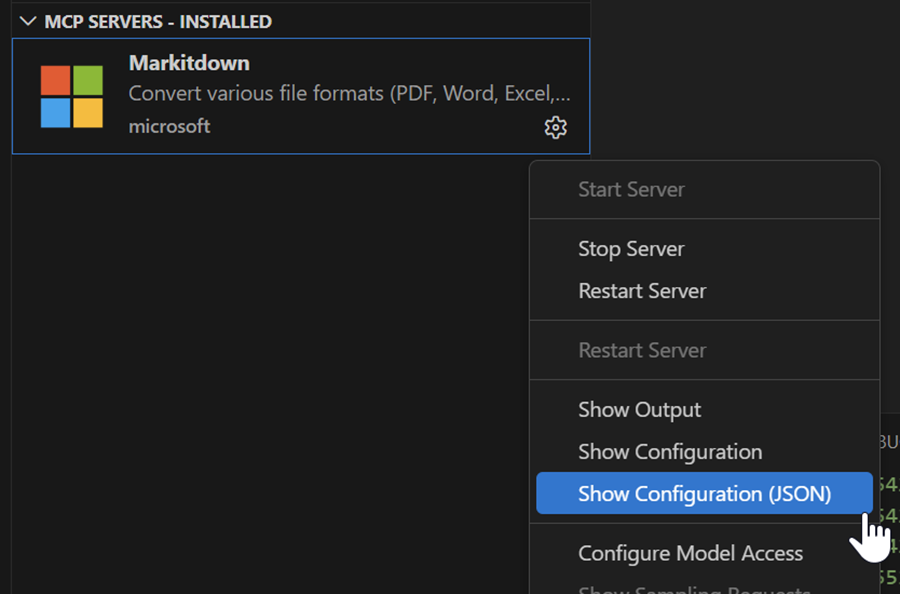This screenshot has width=900, height=594.
Task: Collapse the MCP Servers section chevron
Action: click(28, 21)
